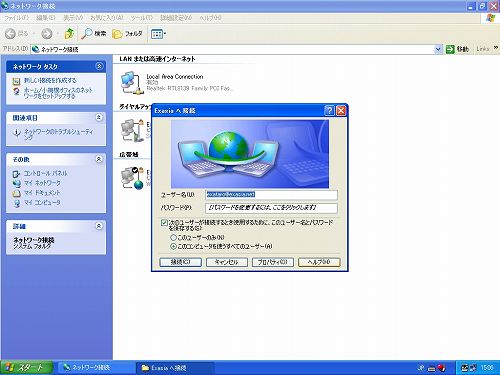Click the My Computer icon in sidebar

[16, 203]
